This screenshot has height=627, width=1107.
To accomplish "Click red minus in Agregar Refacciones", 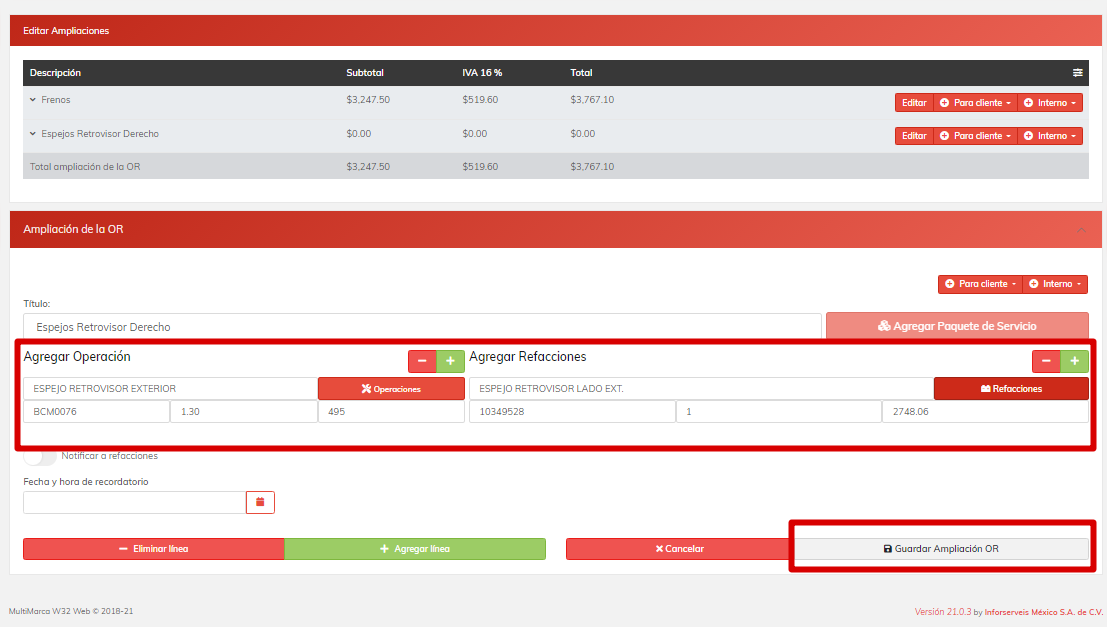I will (x=1046, y=361).
